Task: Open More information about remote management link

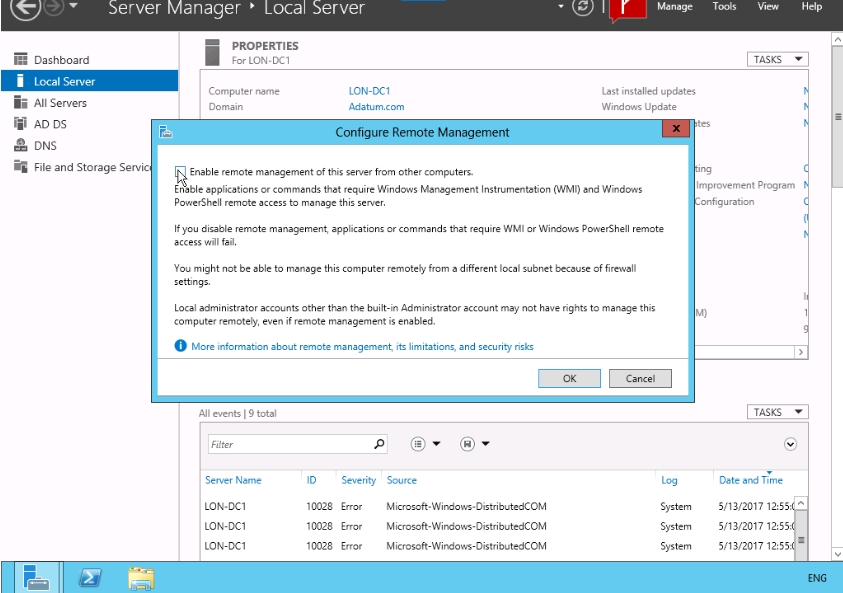Action: coord(362,347)
